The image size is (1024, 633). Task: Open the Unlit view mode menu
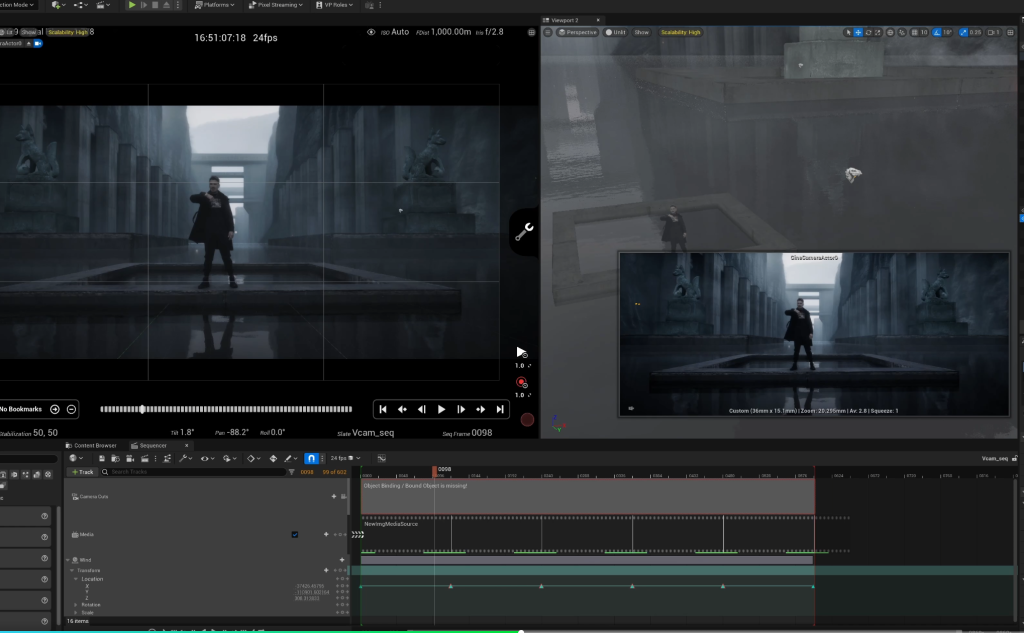click(615, 32)
